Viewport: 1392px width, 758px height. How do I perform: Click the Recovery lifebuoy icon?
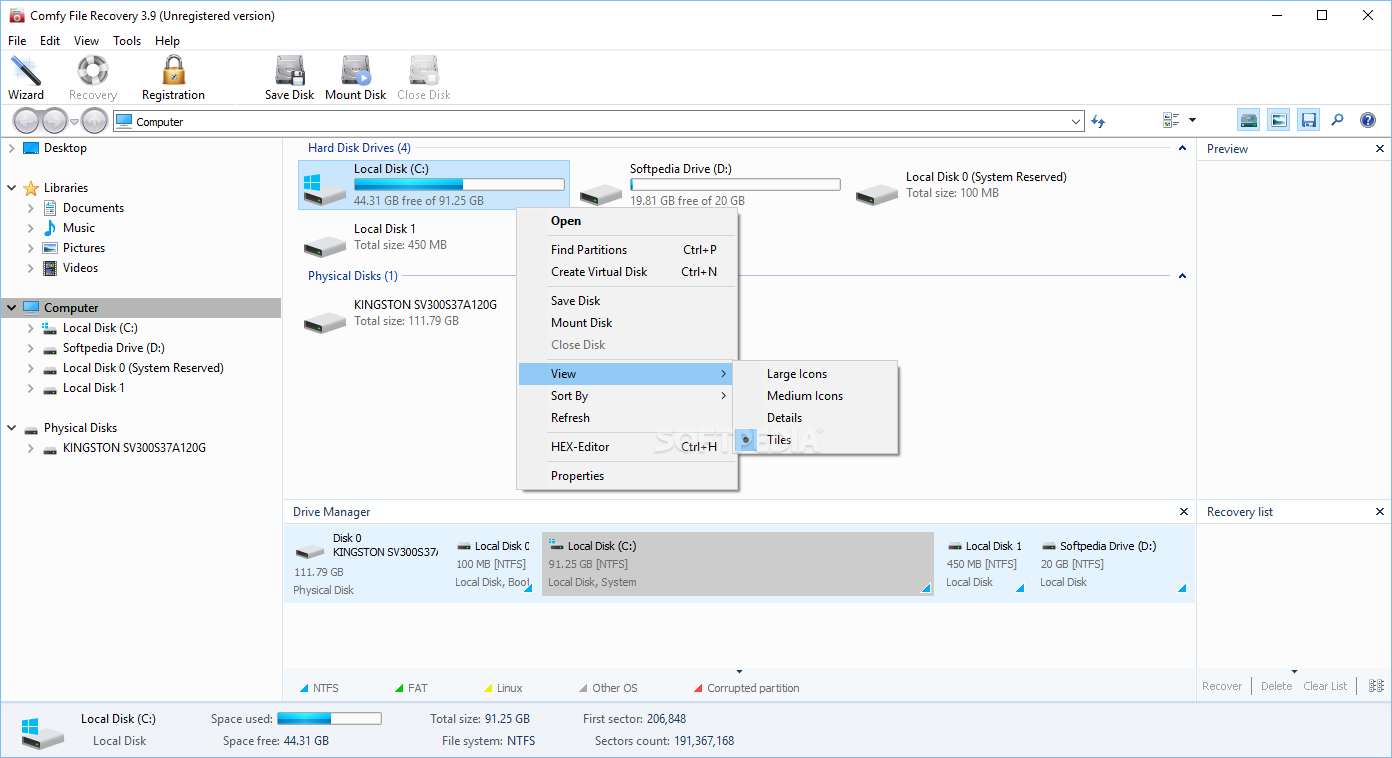tap(92, 78)
